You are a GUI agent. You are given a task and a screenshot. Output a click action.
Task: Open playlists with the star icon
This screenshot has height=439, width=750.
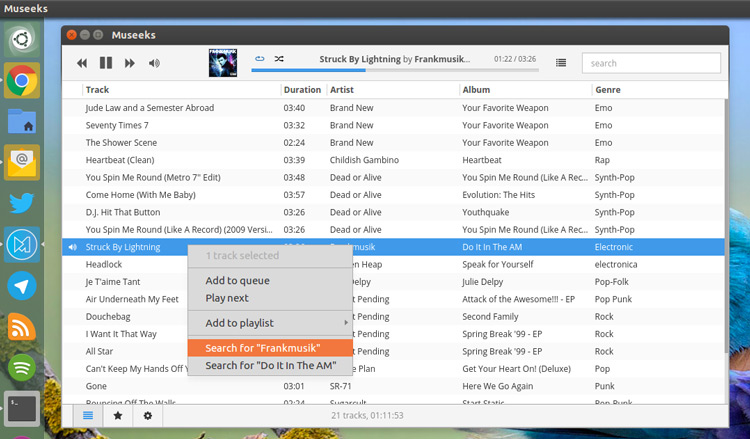[x=118, y=415]
